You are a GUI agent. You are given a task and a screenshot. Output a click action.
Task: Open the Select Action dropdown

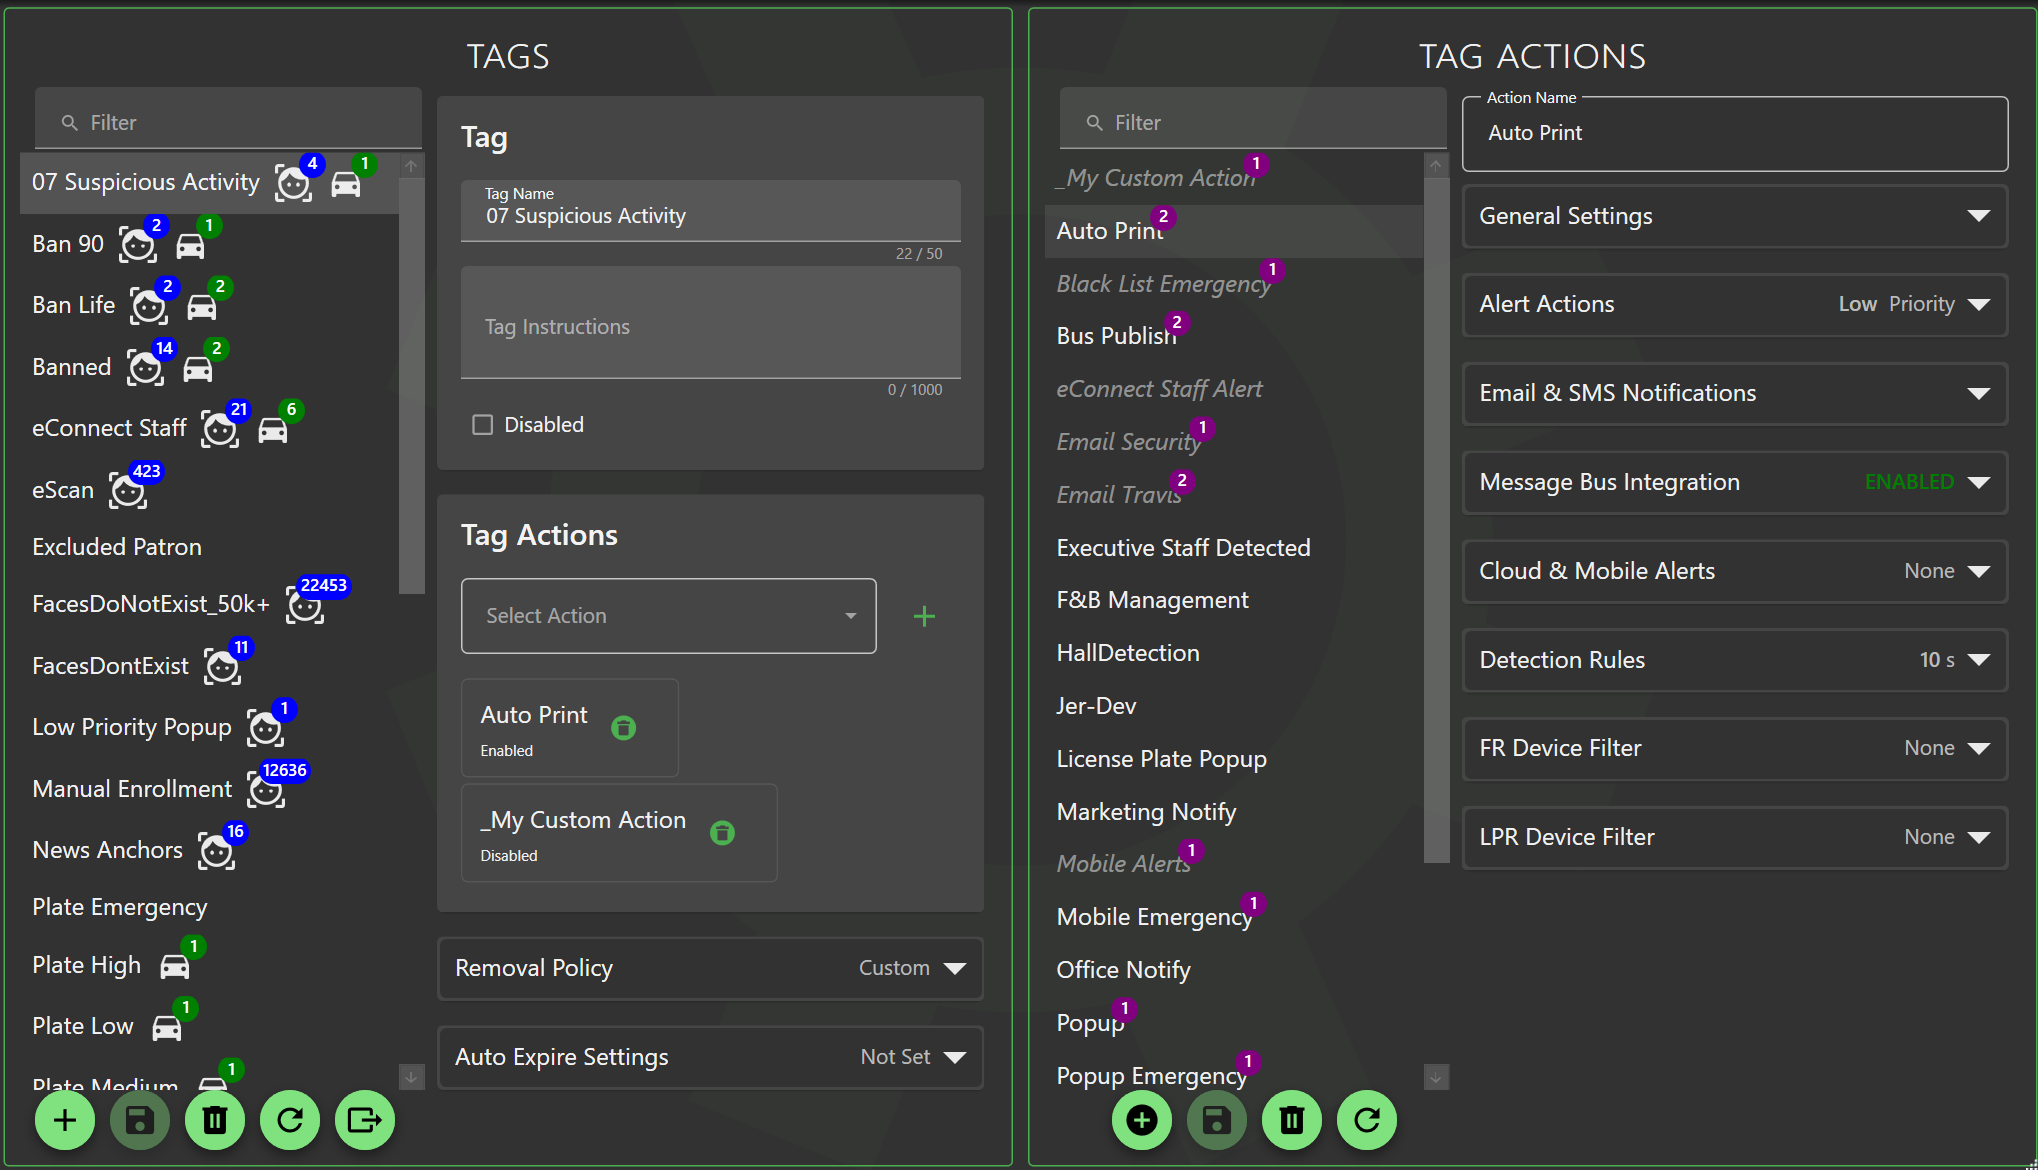coord(668,616)
